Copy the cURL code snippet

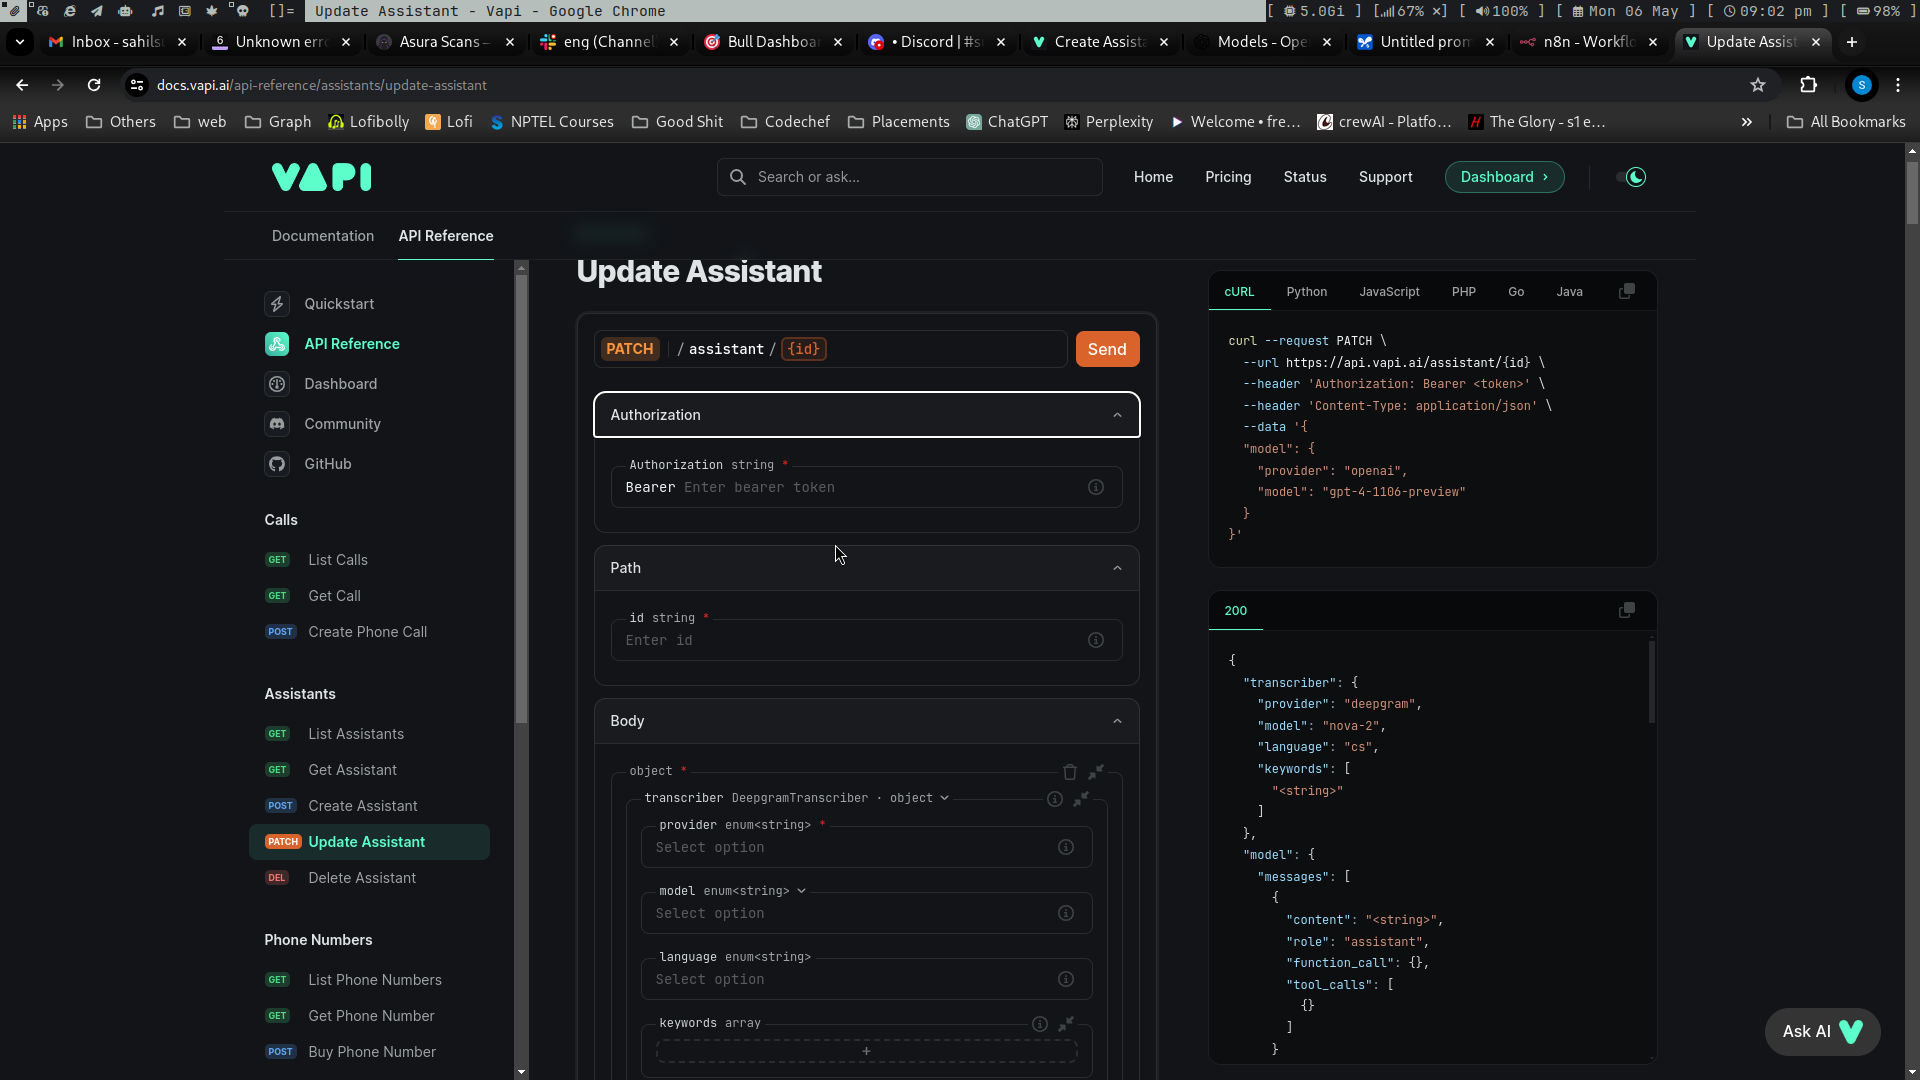click(1627, 291)
